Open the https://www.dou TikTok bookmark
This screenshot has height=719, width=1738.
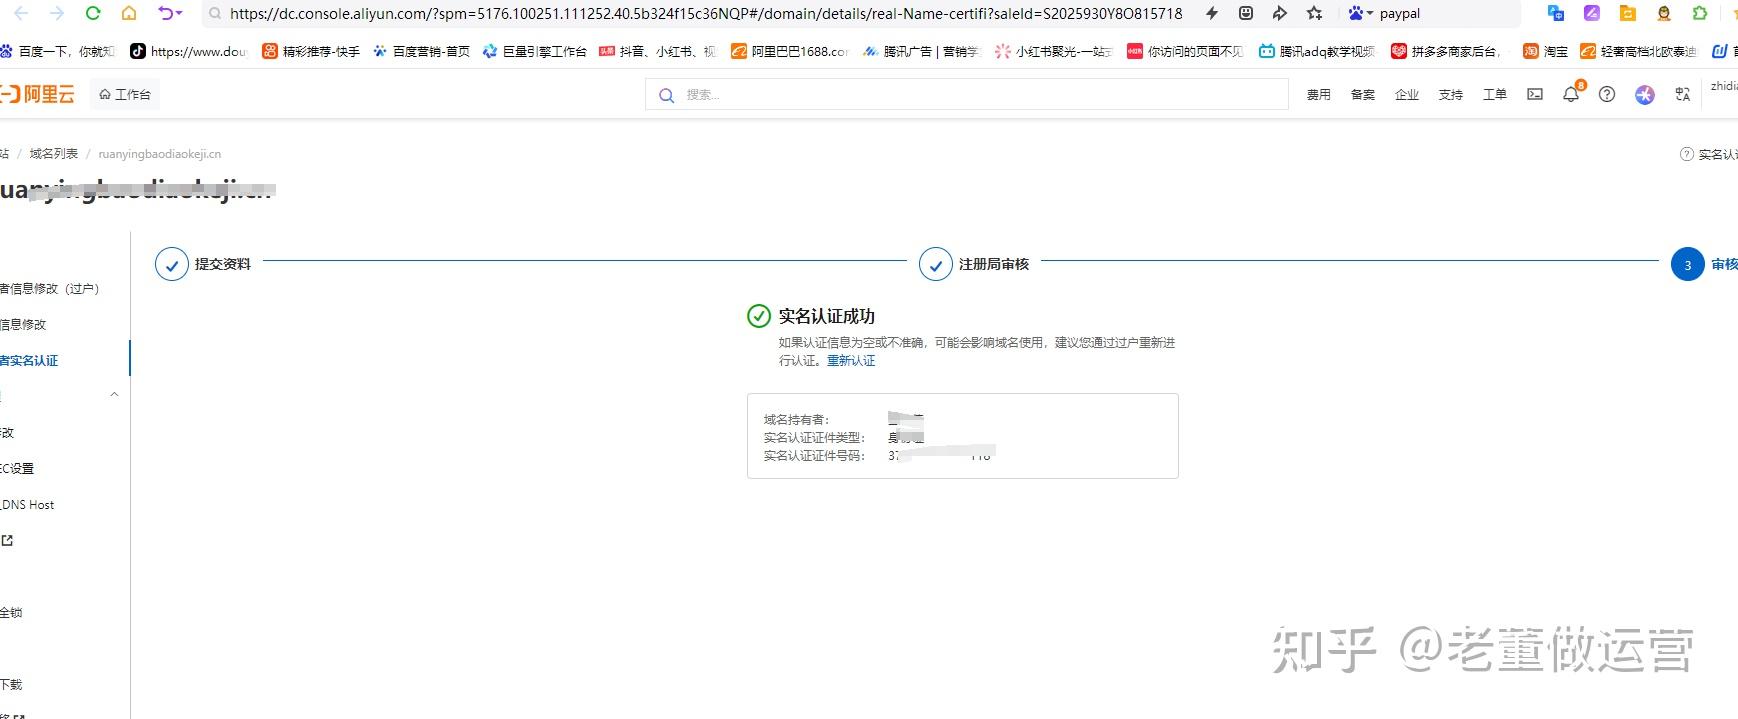click(188, 51)
